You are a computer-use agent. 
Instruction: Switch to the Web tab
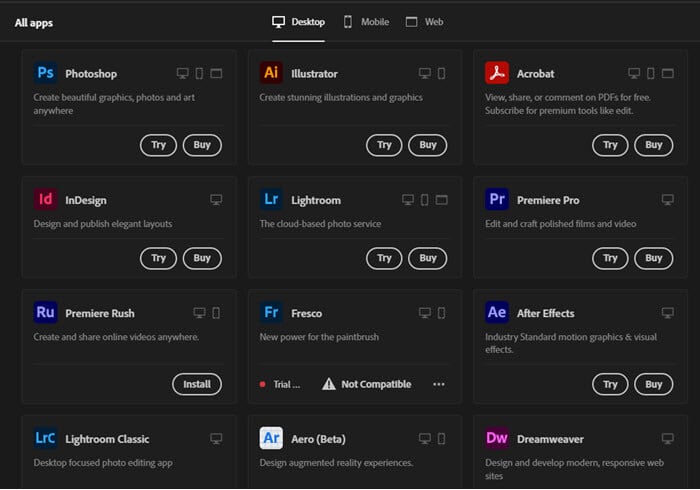(x=425, y=22)
